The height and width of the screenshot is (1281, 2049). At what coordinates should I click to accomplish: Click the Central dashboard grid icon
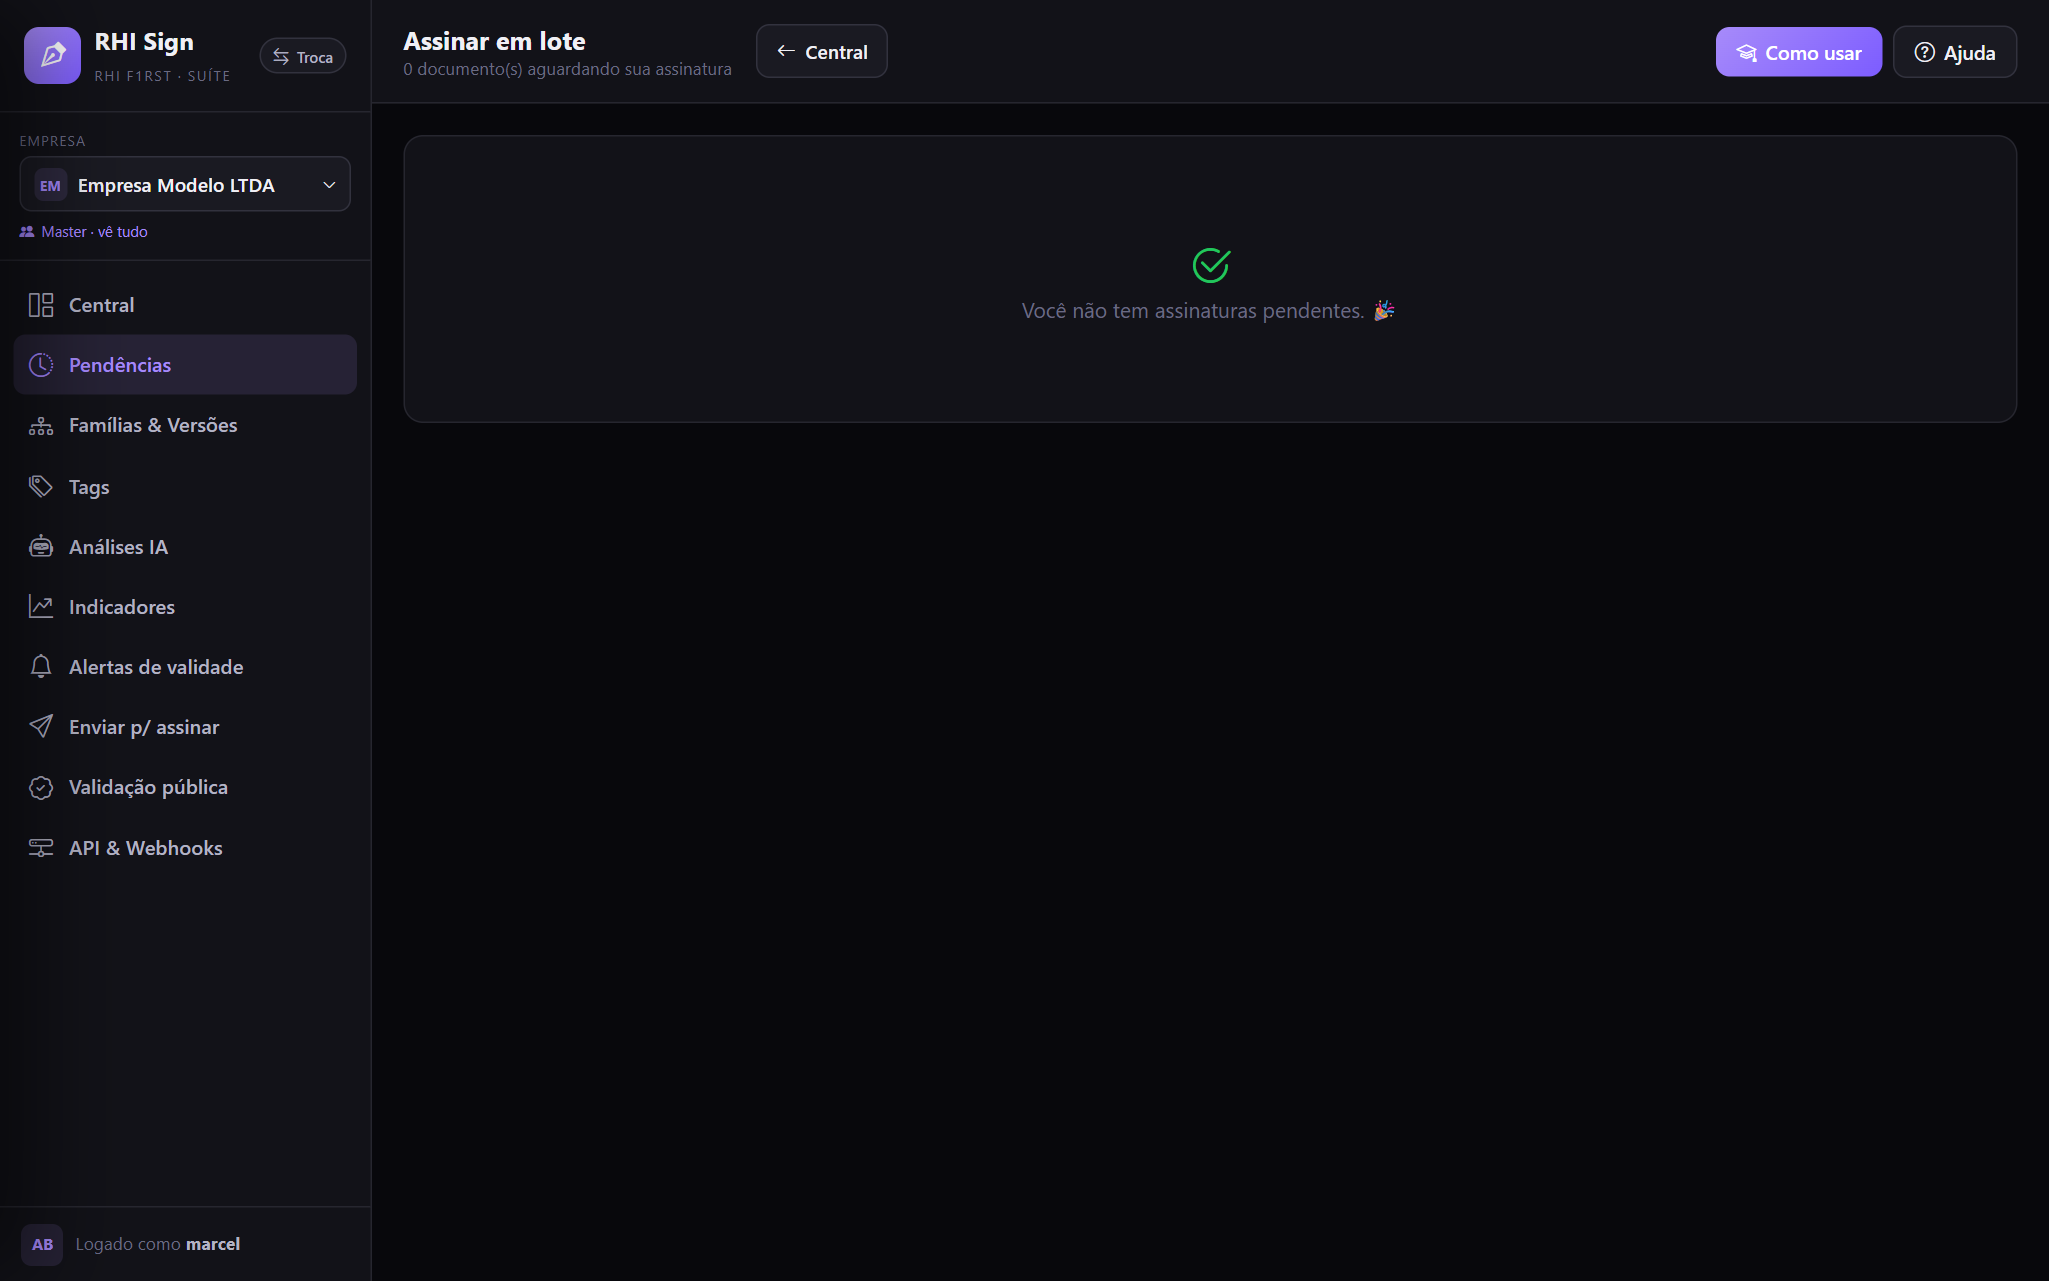pyautogui.click(x=41, y=305)
